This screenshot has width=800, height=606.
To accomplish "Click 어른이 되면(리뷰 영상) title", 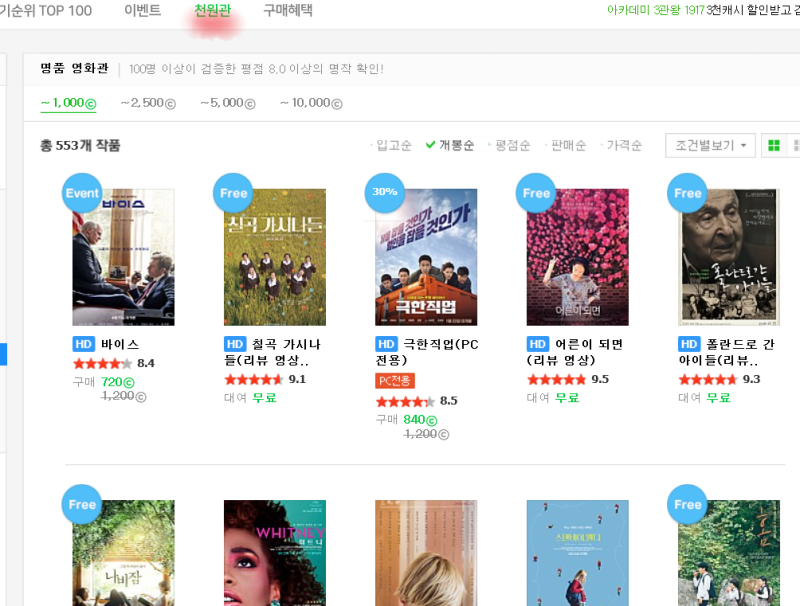I will (x=576, y=352).
